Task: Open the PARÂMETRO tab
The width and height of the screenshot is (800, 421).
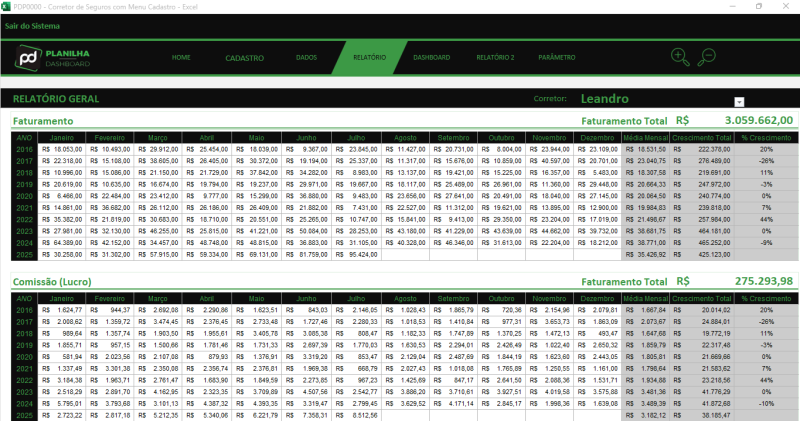Action: click(557, 58)
